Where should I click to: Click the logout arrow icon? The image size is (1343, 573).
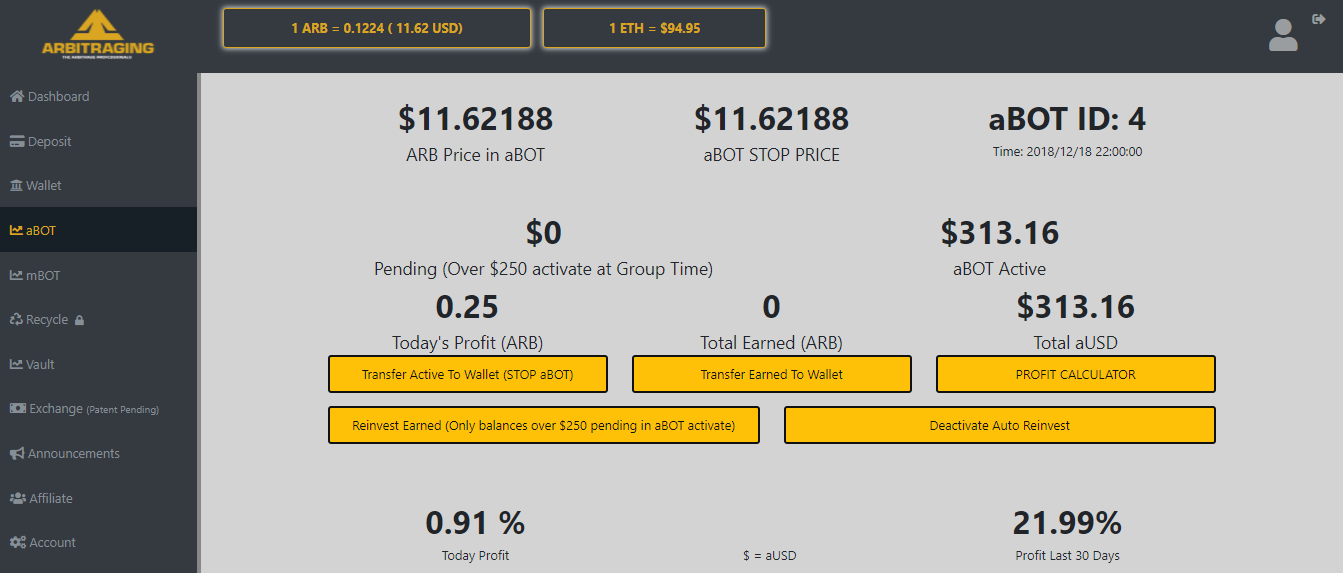(1318, 19)
